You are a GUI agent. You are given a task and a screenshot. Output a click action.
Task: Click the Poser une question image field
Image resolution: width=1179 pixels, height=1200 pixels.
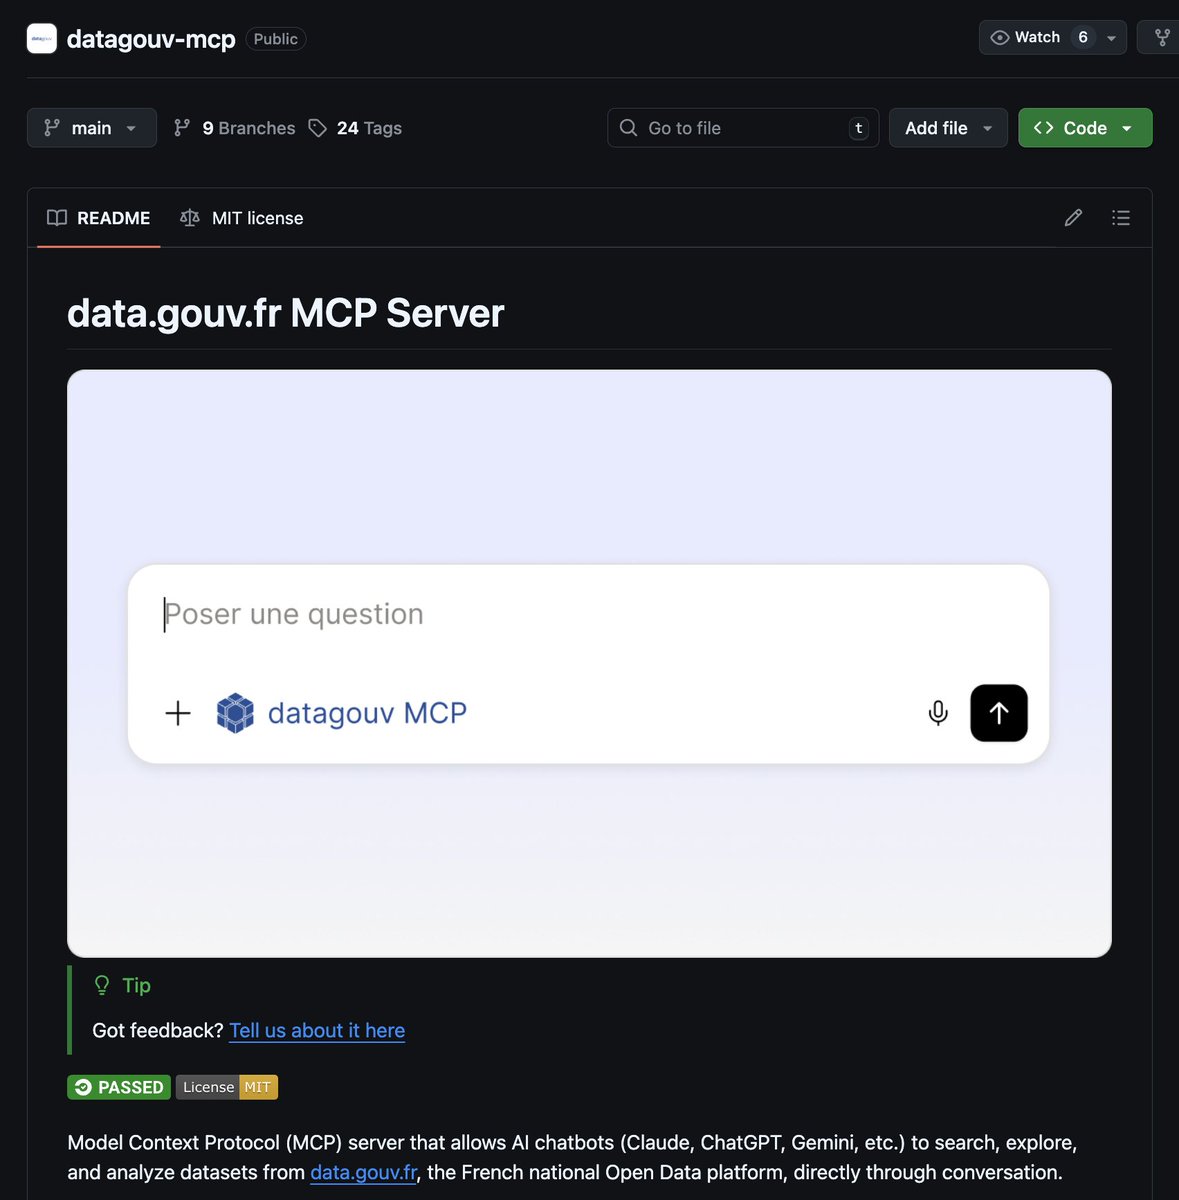click(x=588, y=614)
